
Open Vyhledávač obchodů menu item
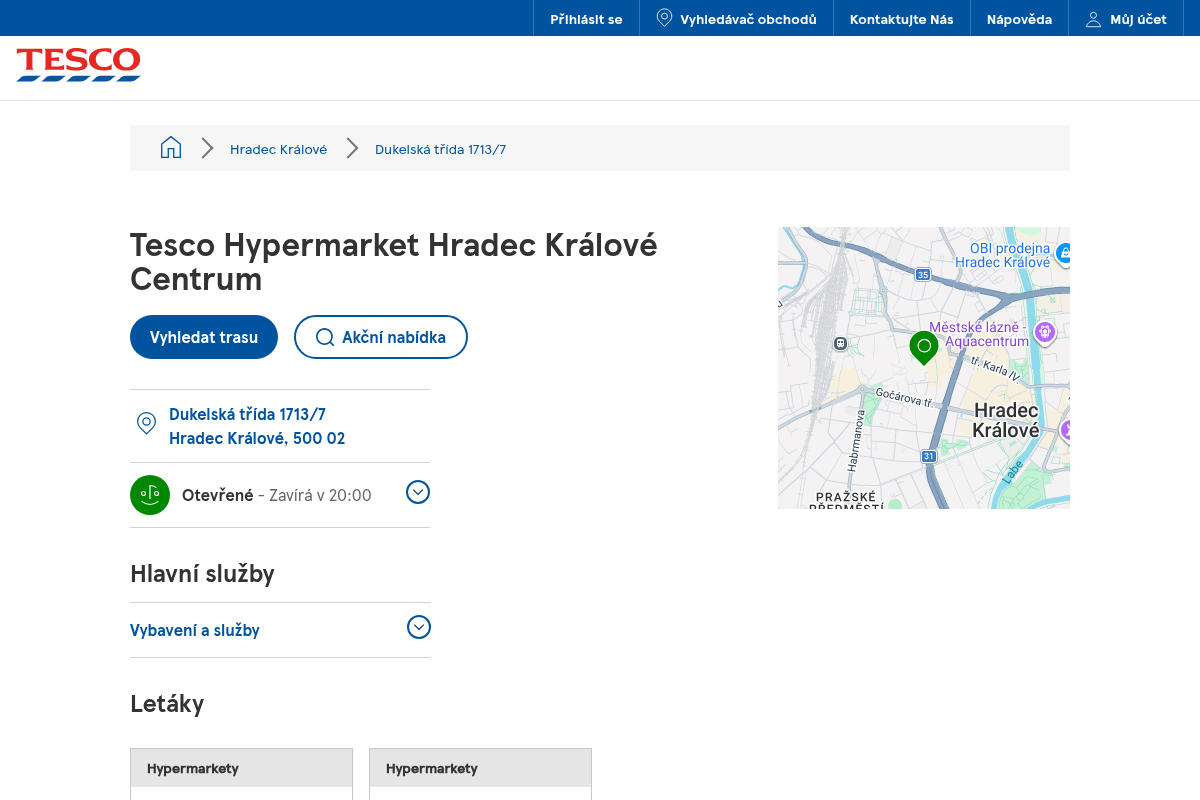pyautogui.click(x=736, y=19)
